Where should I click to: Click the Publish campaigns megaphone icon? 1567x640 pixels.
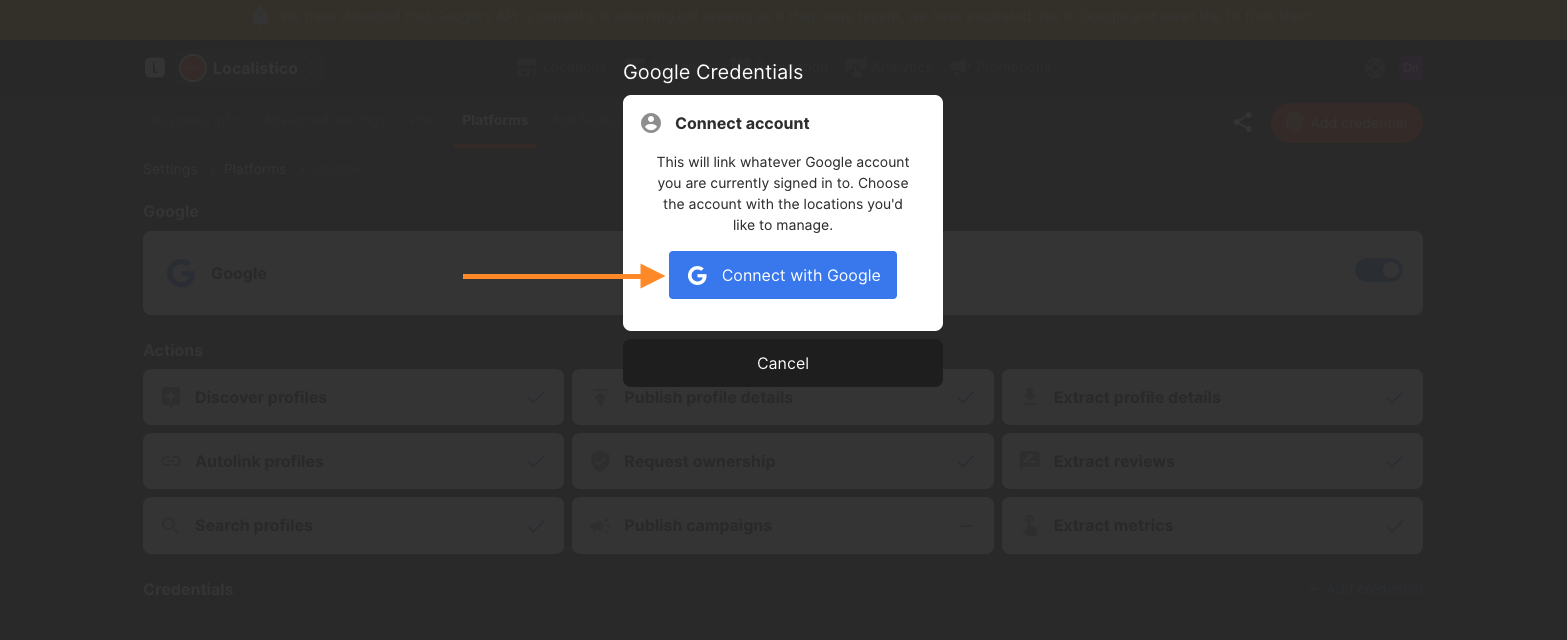coord(600,525)
